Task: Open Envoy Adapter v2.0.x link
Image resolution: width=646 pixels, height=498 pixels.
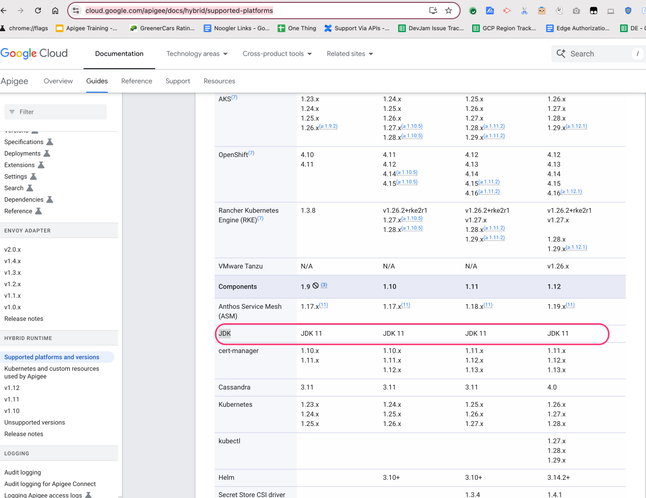Action: pyautogui.click(x=12, y=250)
